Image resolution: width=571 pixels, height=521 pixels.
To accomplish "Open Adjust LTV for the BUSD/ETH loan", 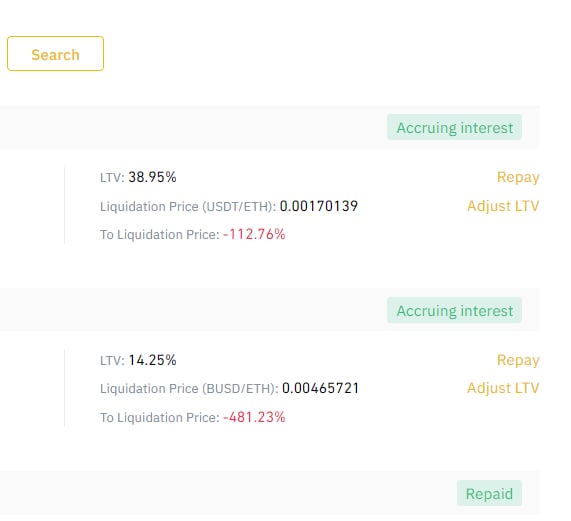I will 503,388.
